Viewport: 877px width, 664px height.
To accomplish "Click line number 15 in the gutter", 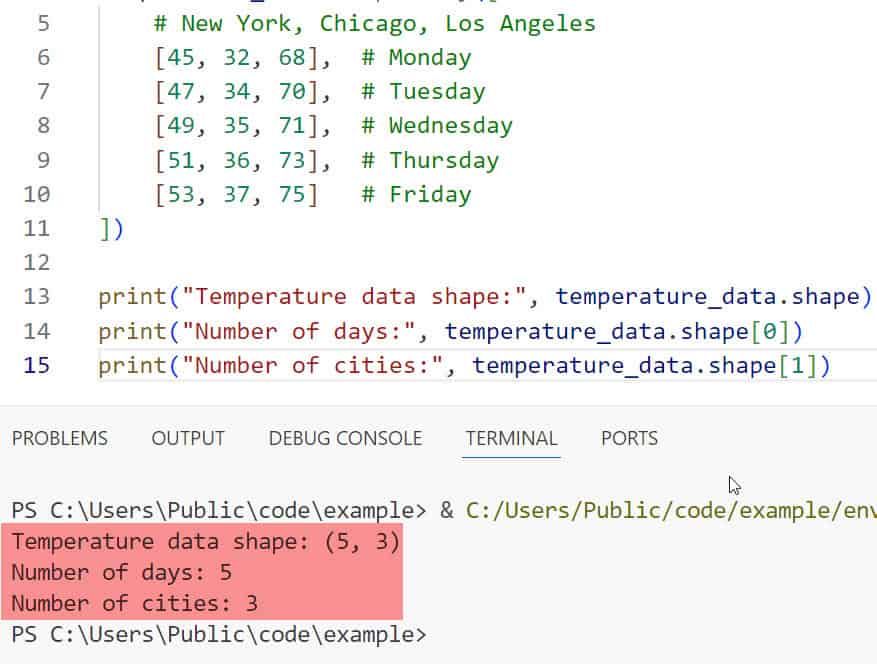I will pos(36,366).
